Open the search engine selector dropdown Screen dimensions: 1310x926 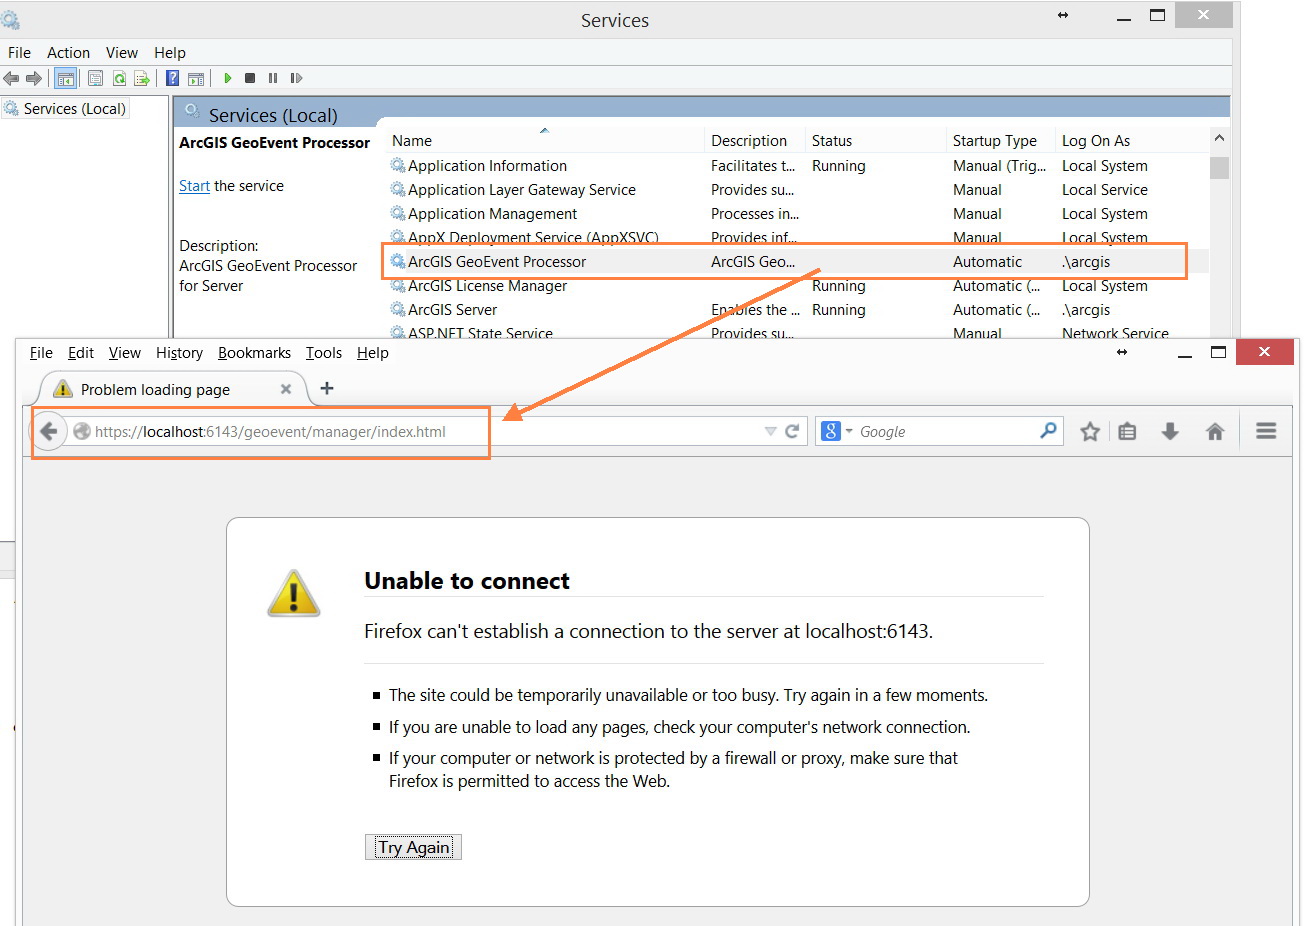tap(837, 431)
